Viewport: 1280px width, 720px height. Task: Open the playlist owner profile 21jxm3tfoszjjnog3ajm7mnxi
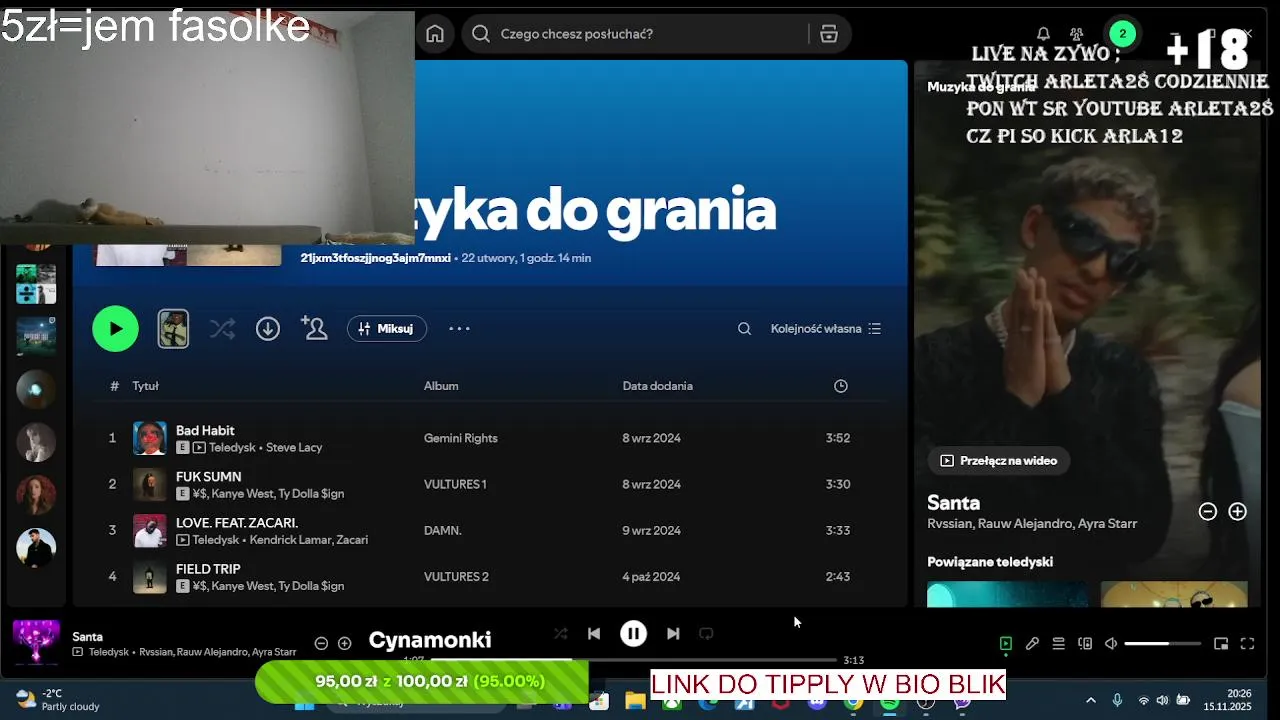(x=376, y=258)
